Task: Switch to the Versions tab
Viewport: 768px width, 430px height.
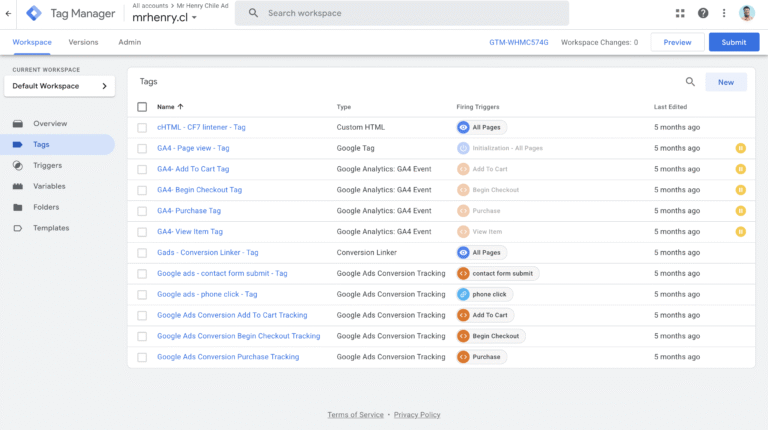Action: (83, 42)
